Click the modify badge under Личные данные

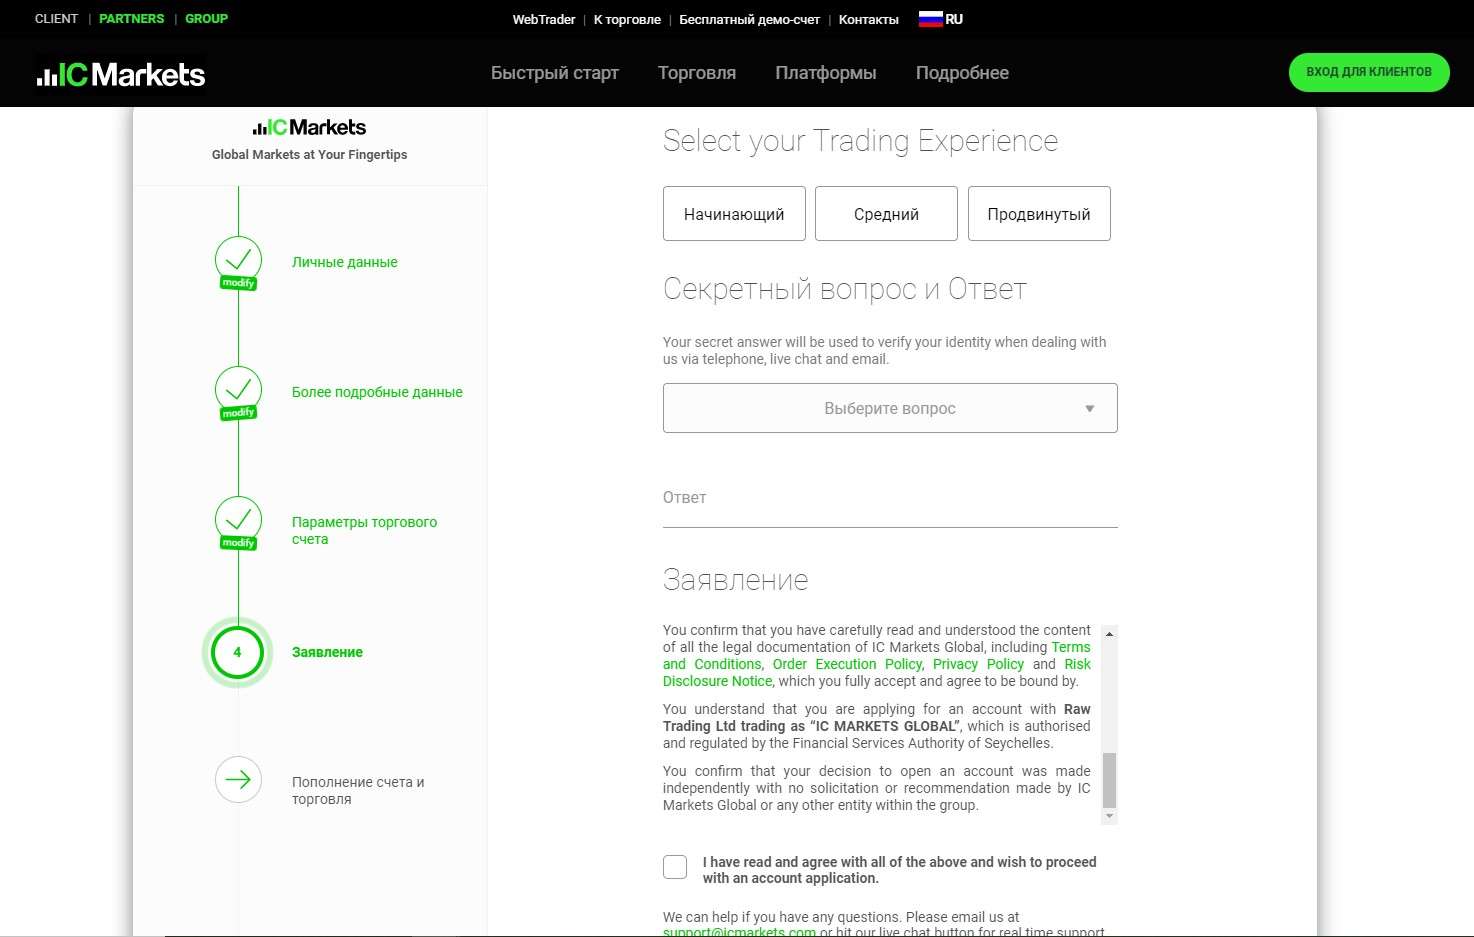238,283
